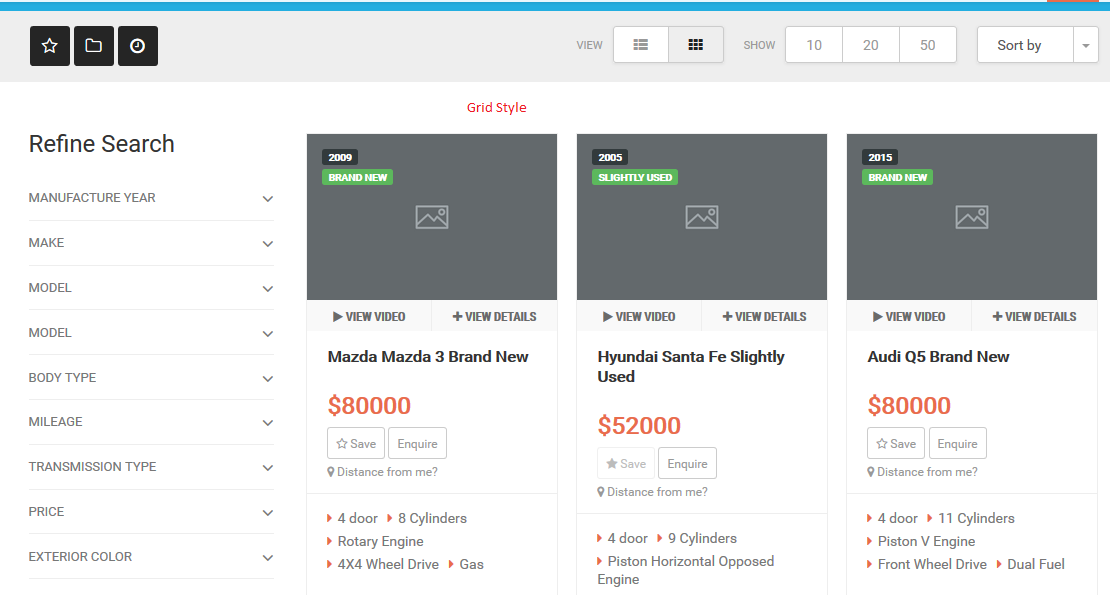Switch to grid view icon
This screenshot has width=1110, height=595.
pyautogui.click(x=696, y=45)
